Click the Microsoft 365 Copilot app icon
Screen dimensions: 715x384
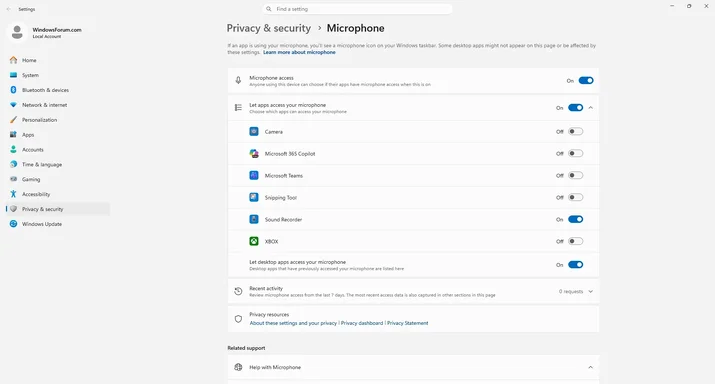point(254,153)
